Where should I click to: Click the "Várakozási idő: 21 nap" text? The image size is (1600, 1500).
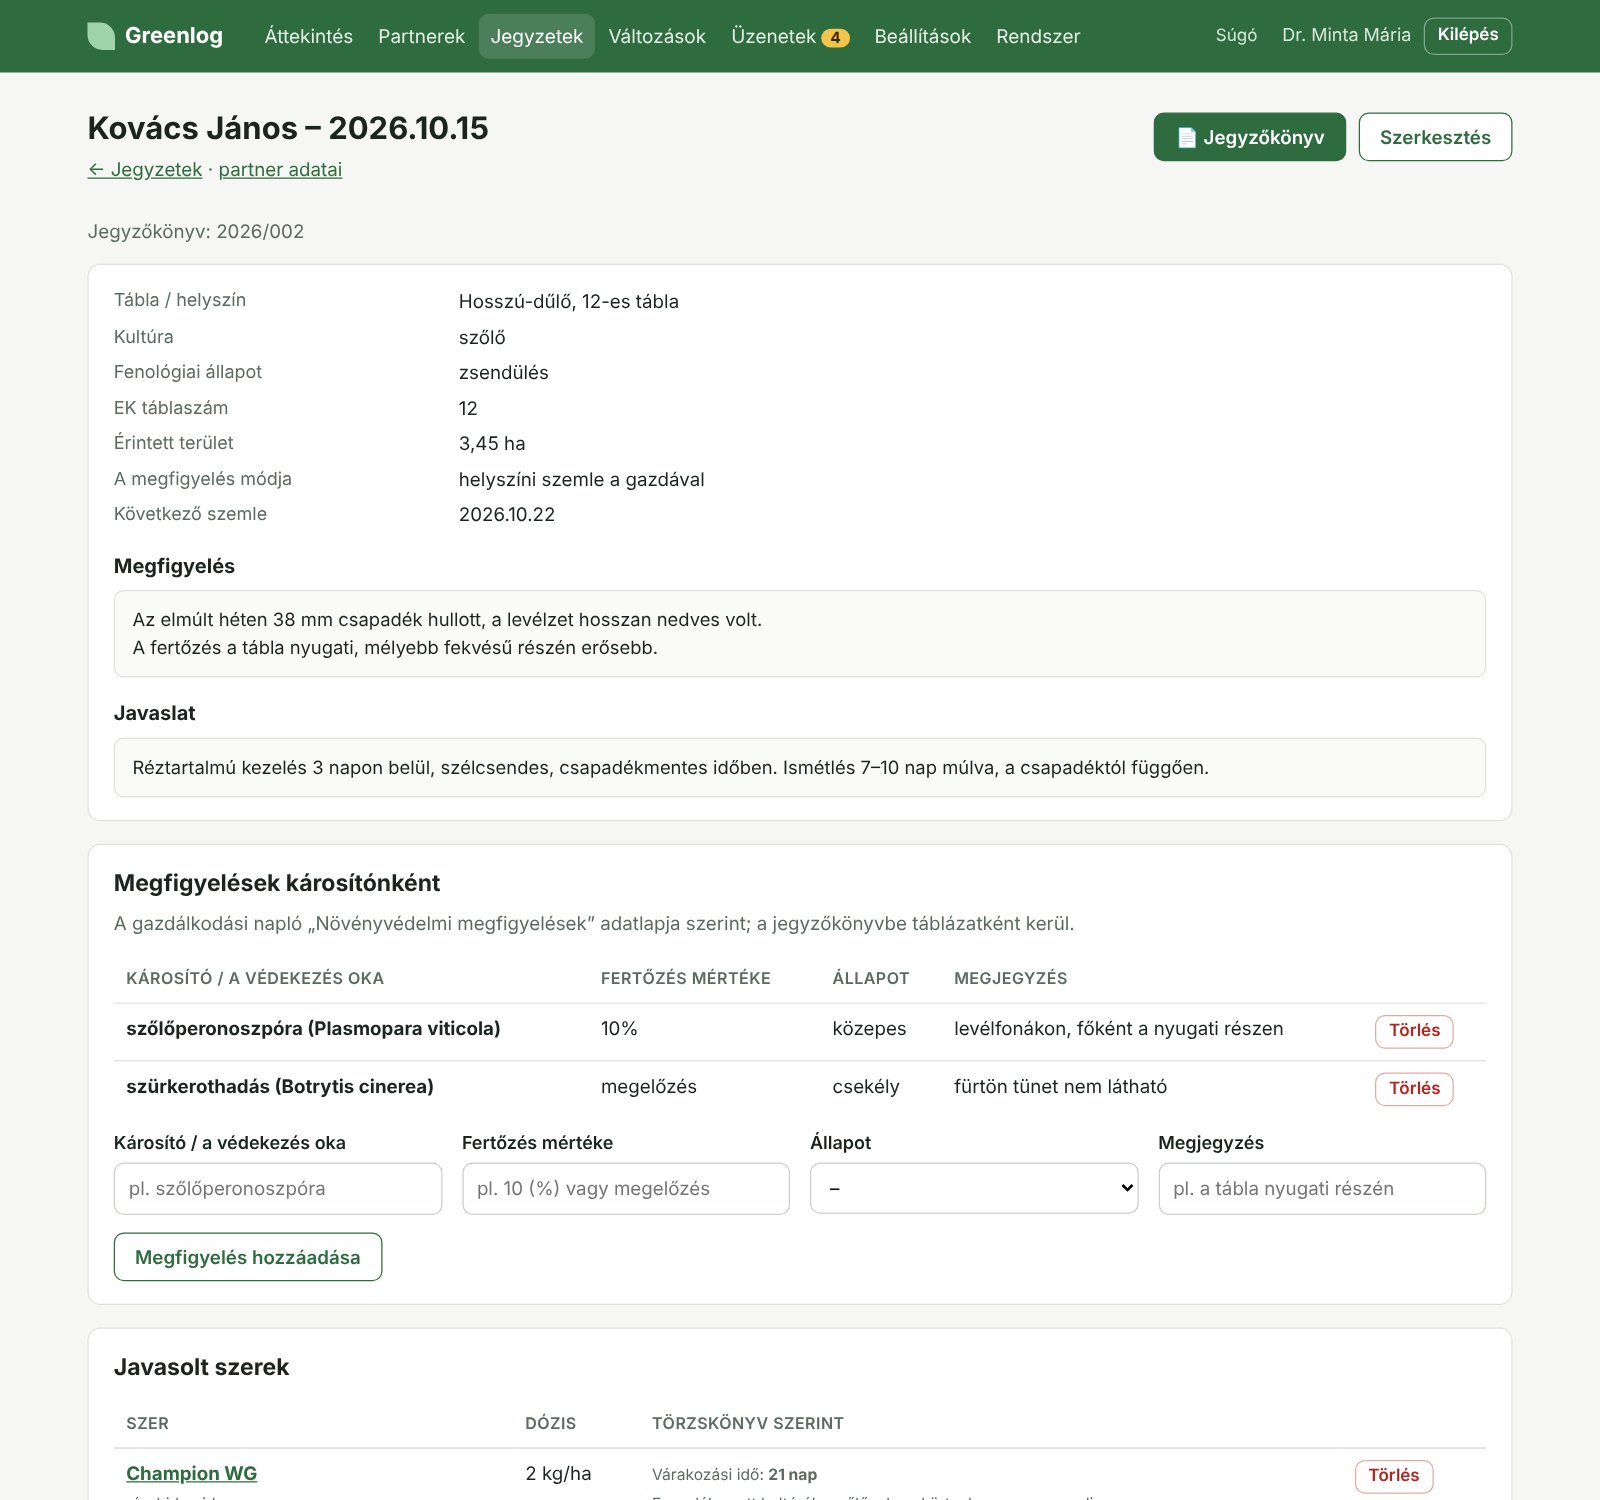tap(734, 1474)
